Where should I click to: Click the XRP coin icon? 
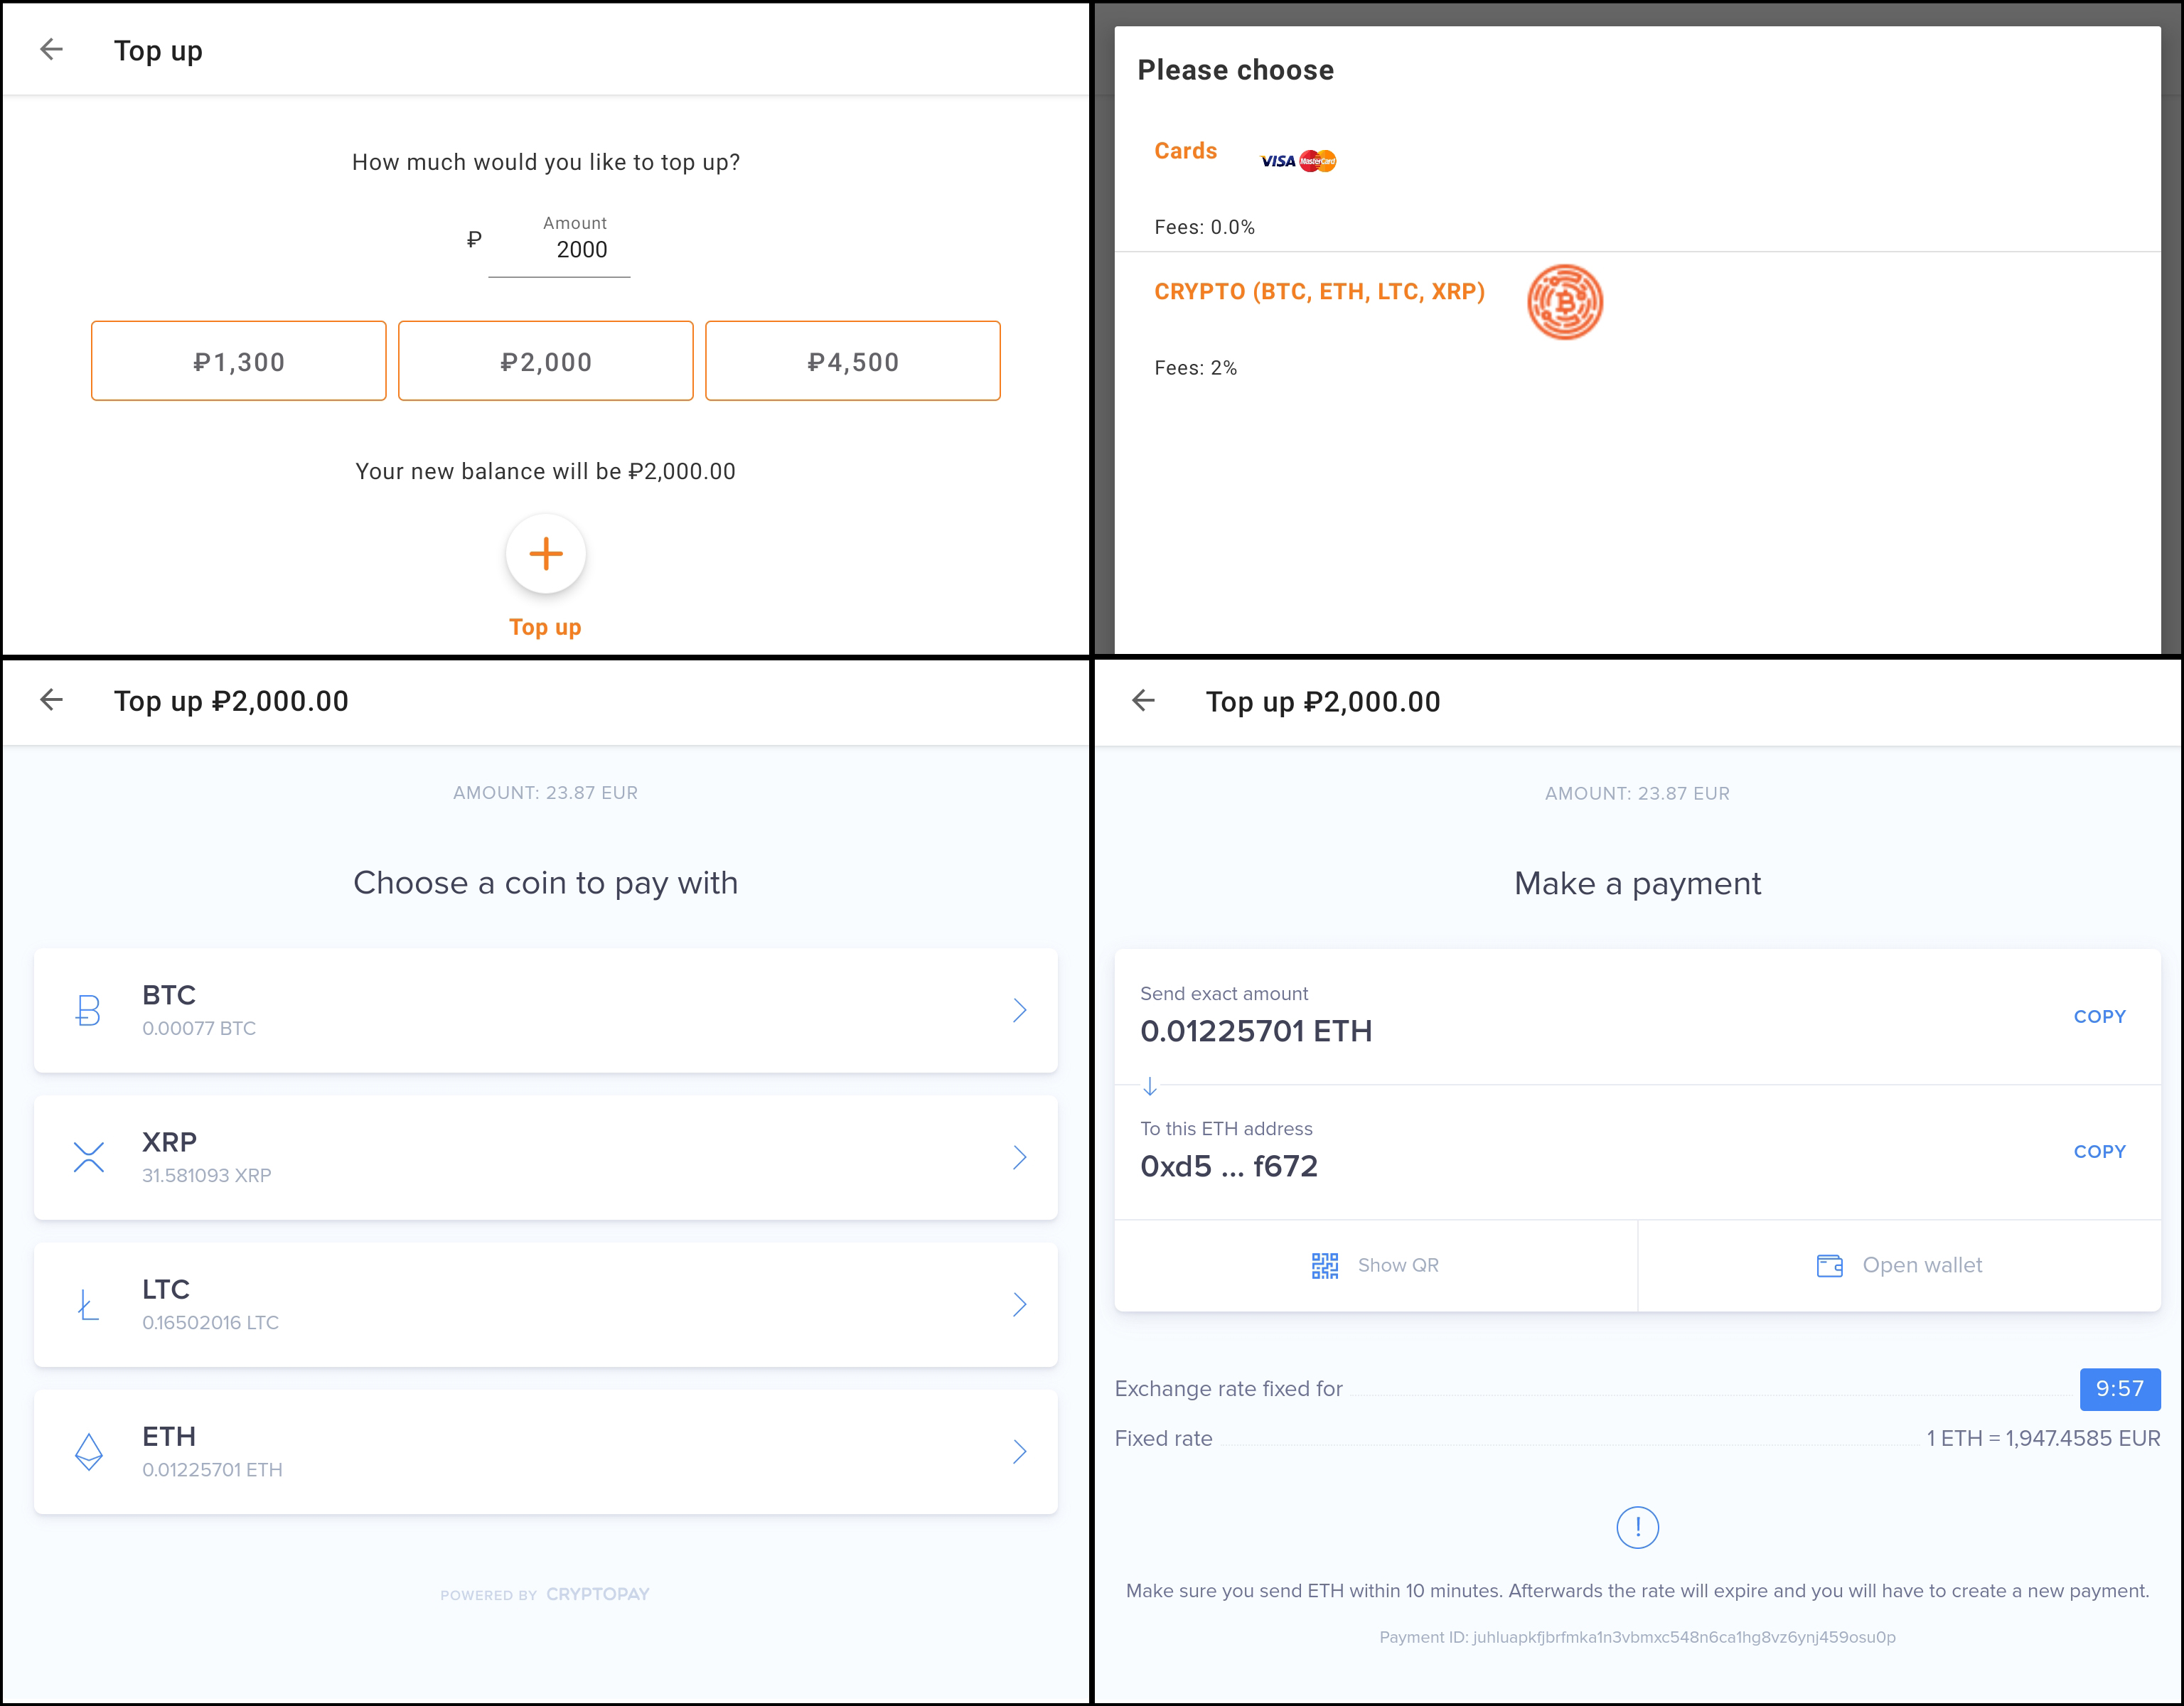89,1157
